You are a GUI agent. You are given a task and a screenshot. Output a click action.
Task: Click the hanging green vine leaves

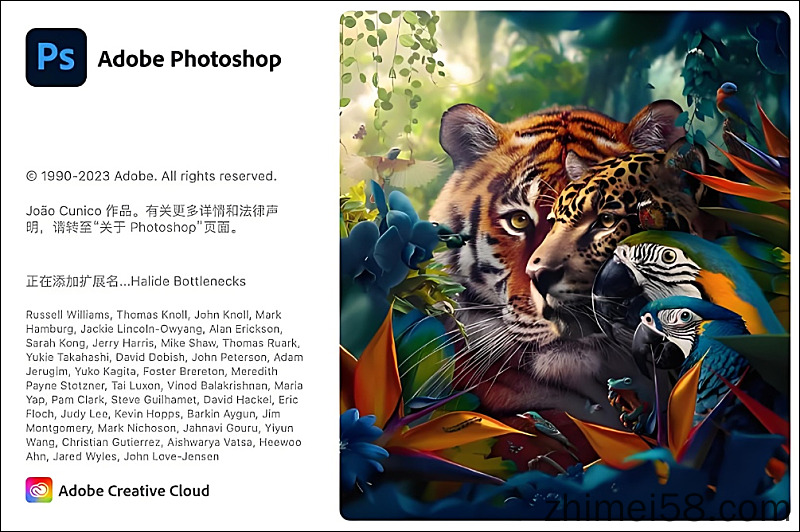390,56
